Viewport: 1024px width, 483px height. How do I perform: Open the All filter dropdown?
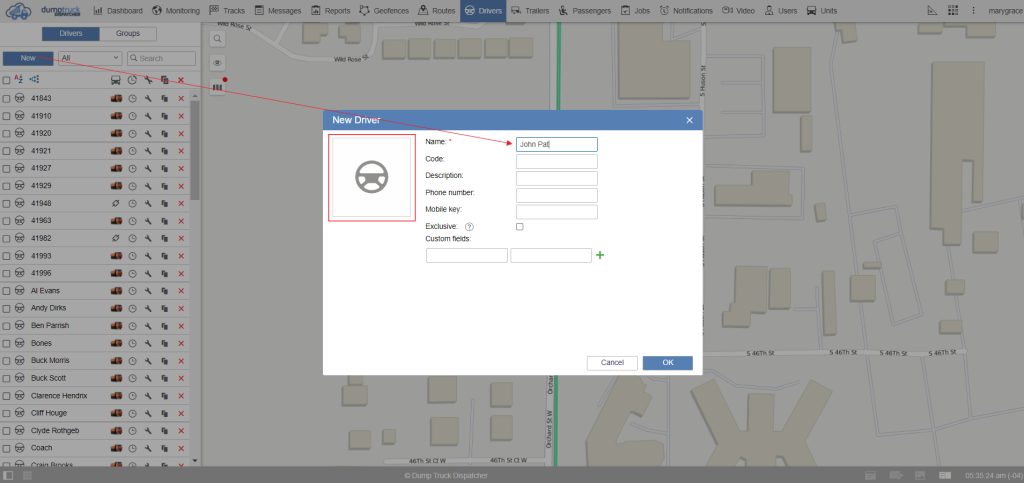90,59
